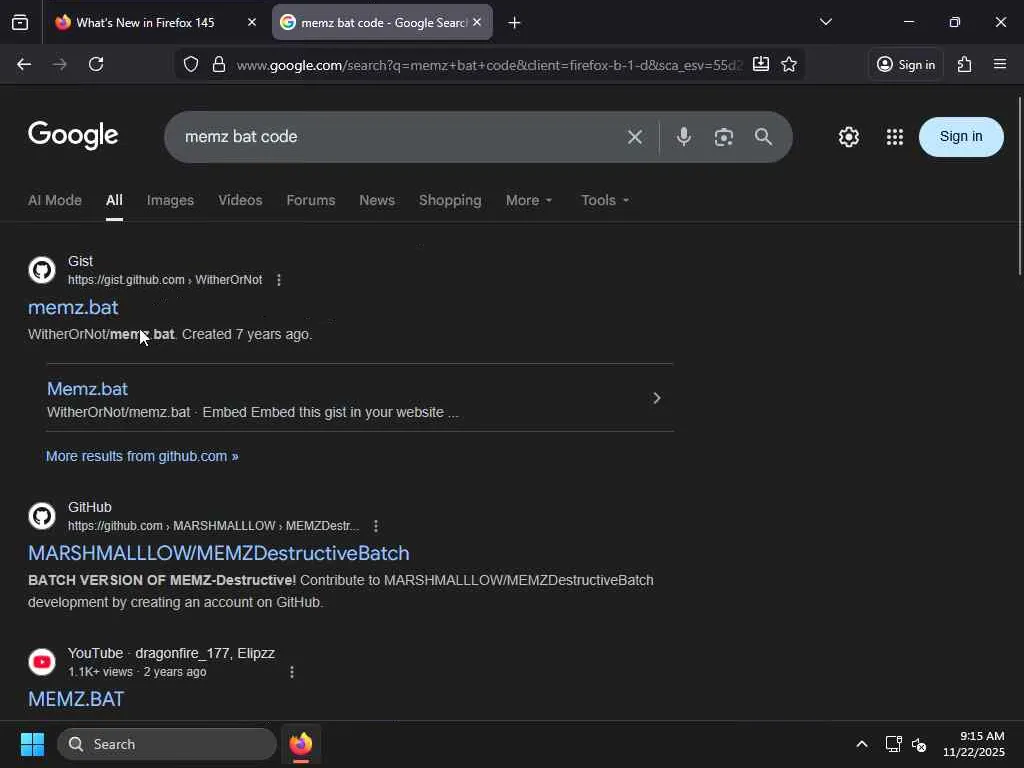Close the What's New in Firefox tab
The image size is (1024, 768).
click(x=251, y=22)
